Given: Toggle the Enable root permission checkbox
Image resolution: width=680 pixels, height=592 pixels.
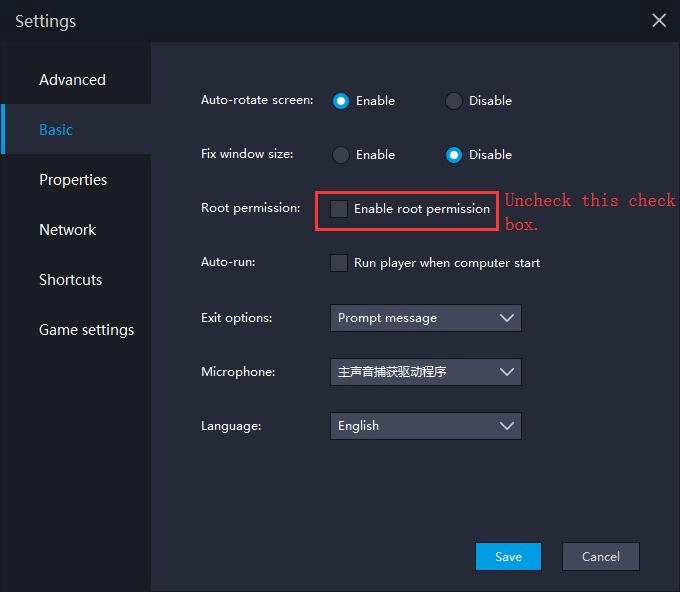Looking at the screenshot, I should tap(340, 209).
